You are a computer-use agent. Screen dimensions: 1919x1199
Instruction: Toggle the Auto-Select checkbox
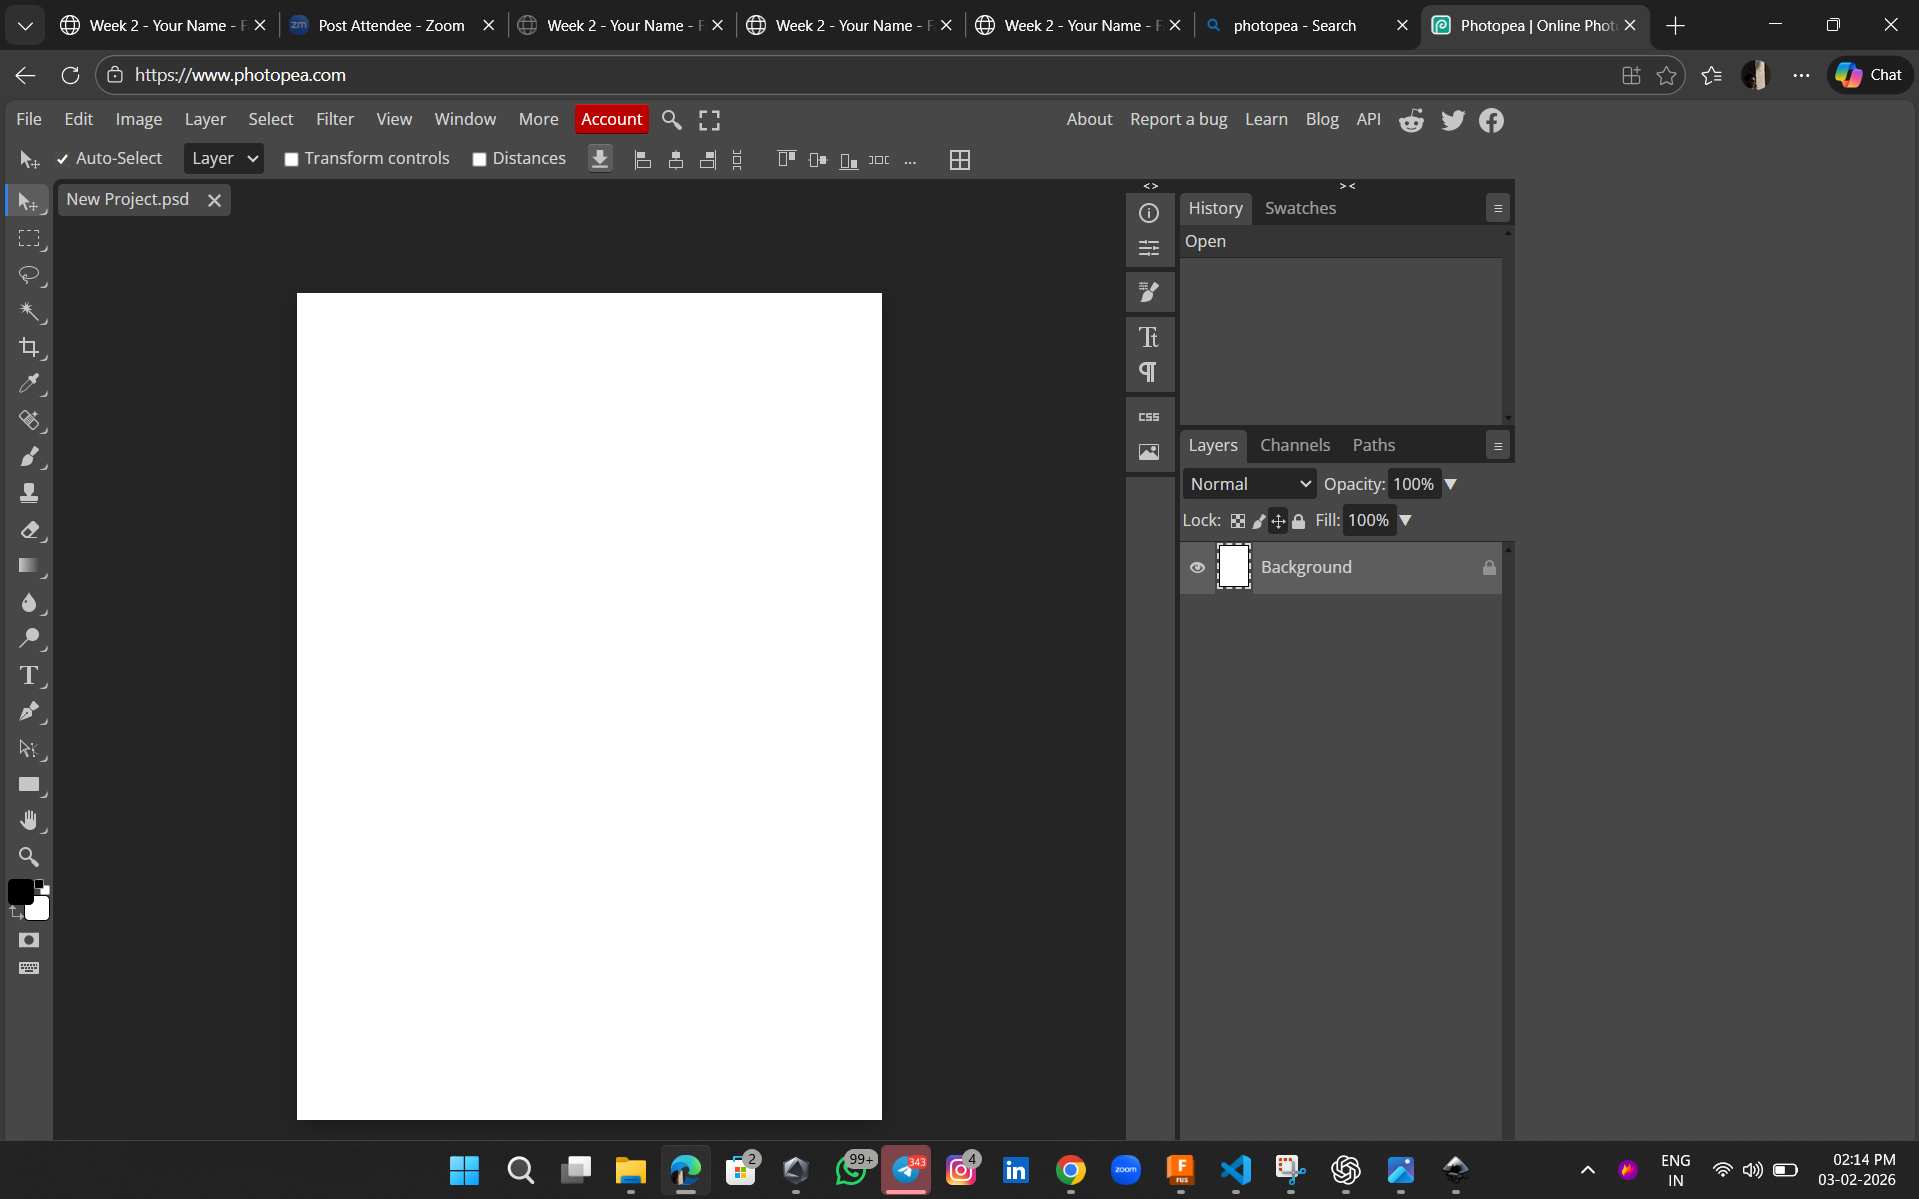tap(63, 159)
